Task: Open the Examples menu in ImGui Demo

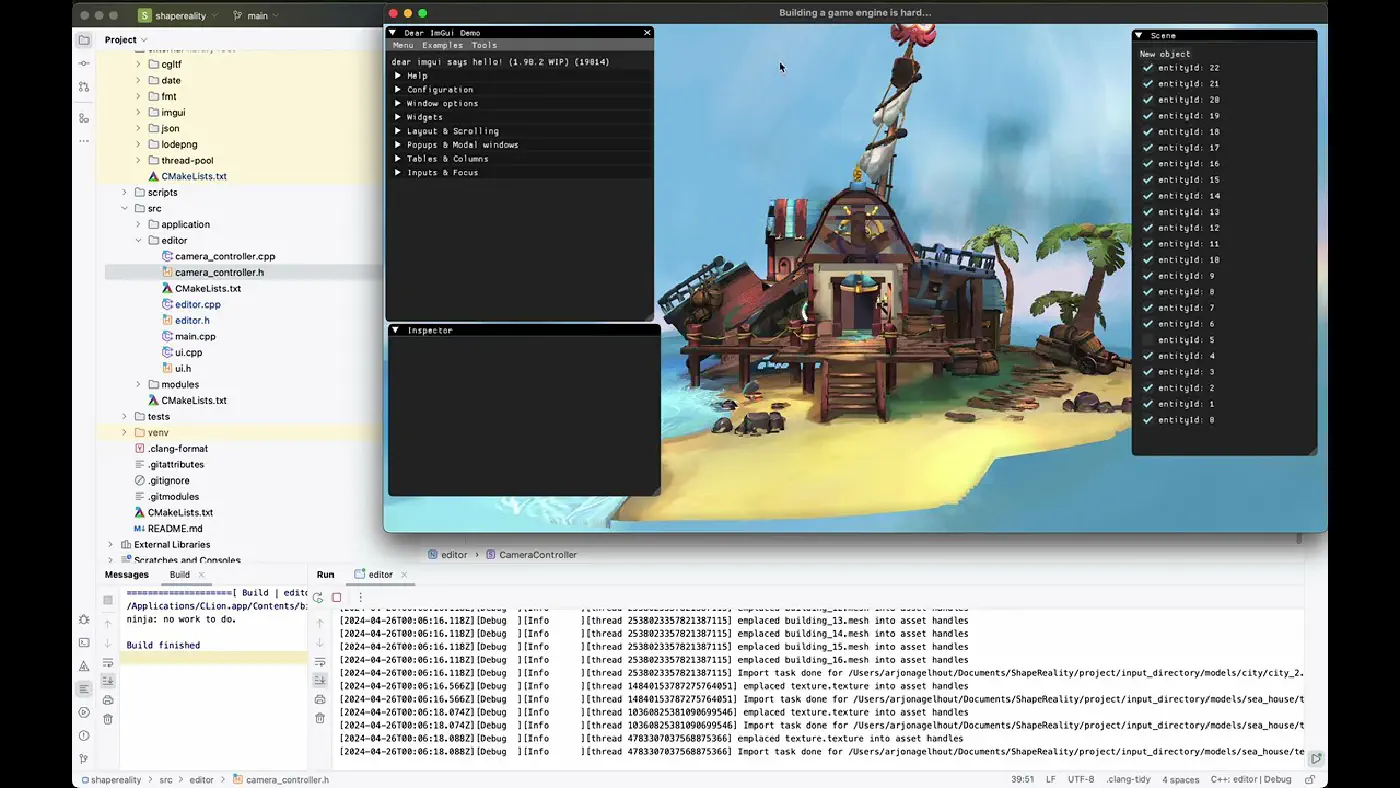Action: (x=442, y=45)
